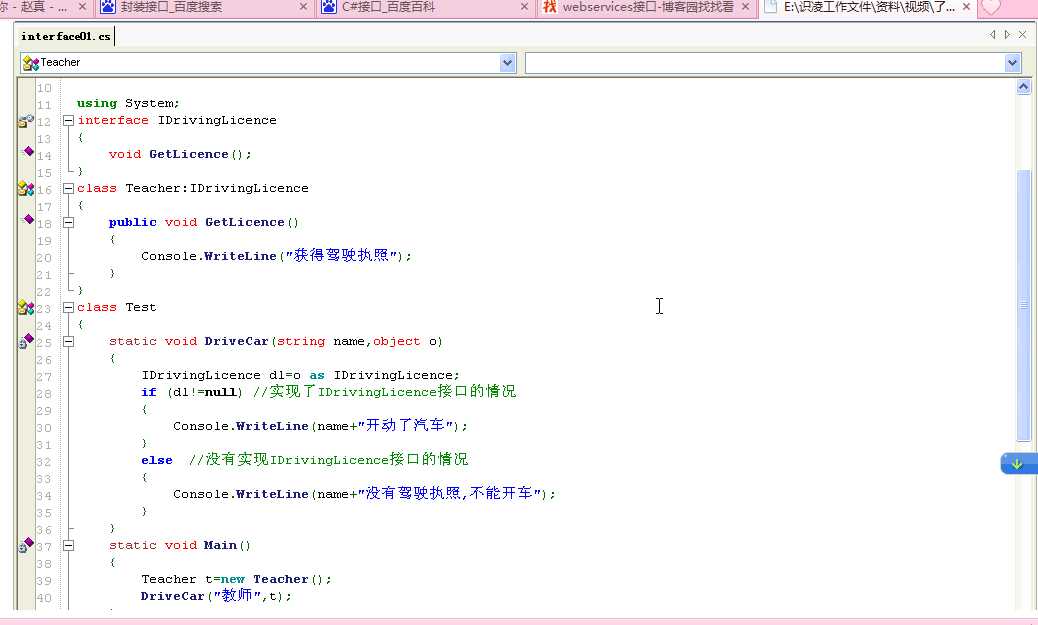Click the comment "没有实现IDrivingLicence接口的情况" on line 32
The image size is (1038, 625).
pos(328,459)
